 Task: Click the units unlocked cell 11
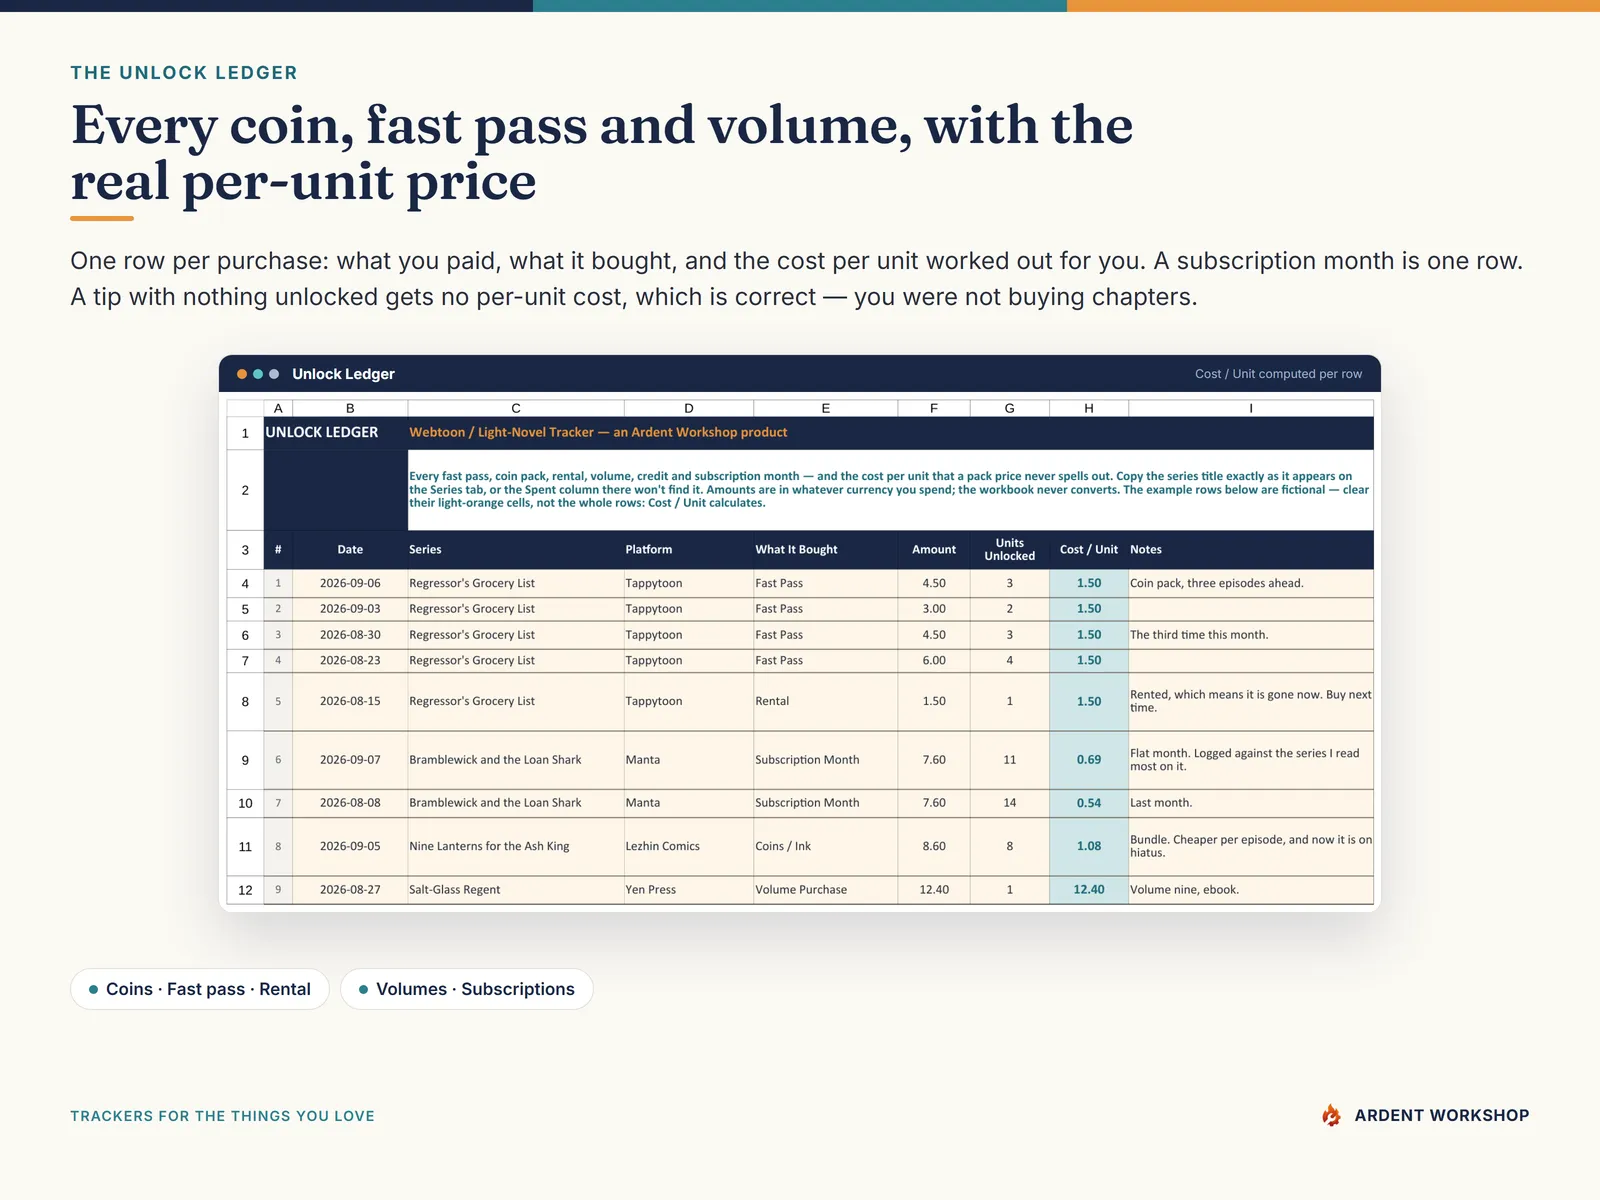pos(1010,760)
